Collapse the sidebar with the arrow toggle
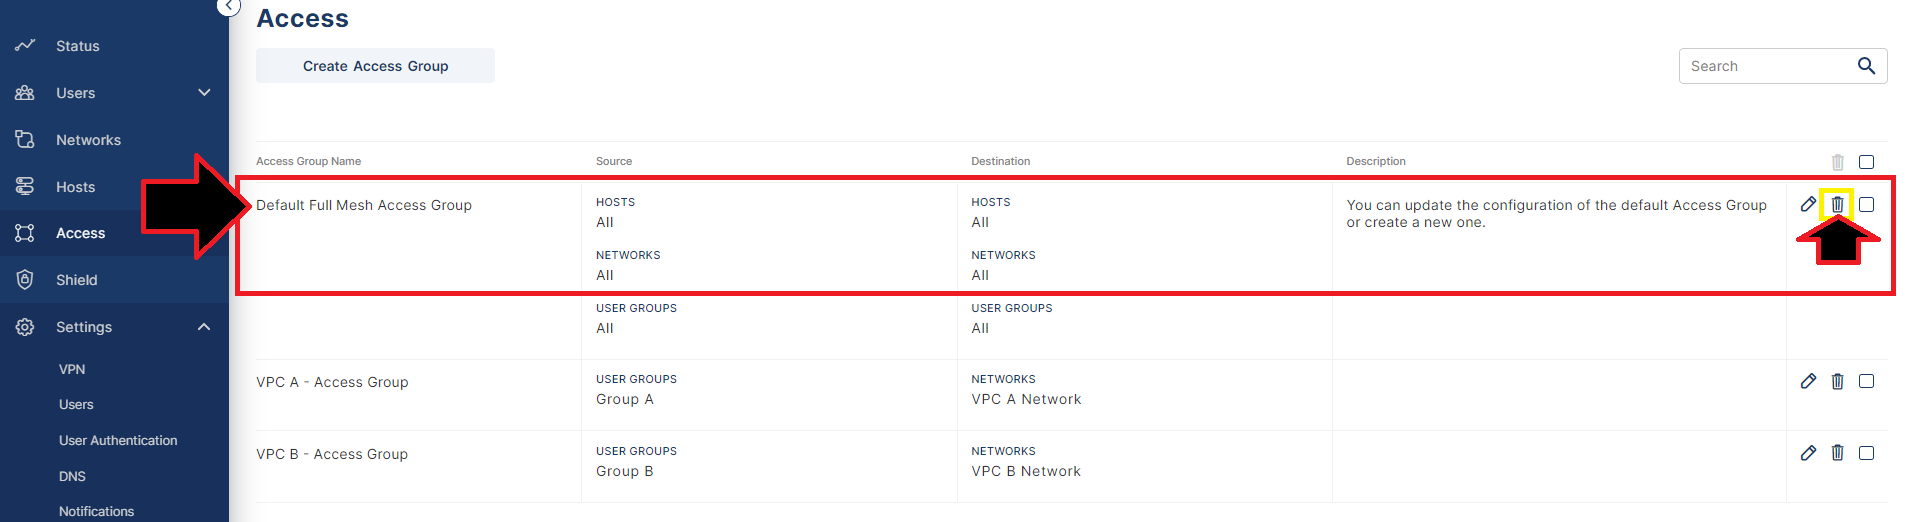 229,6
